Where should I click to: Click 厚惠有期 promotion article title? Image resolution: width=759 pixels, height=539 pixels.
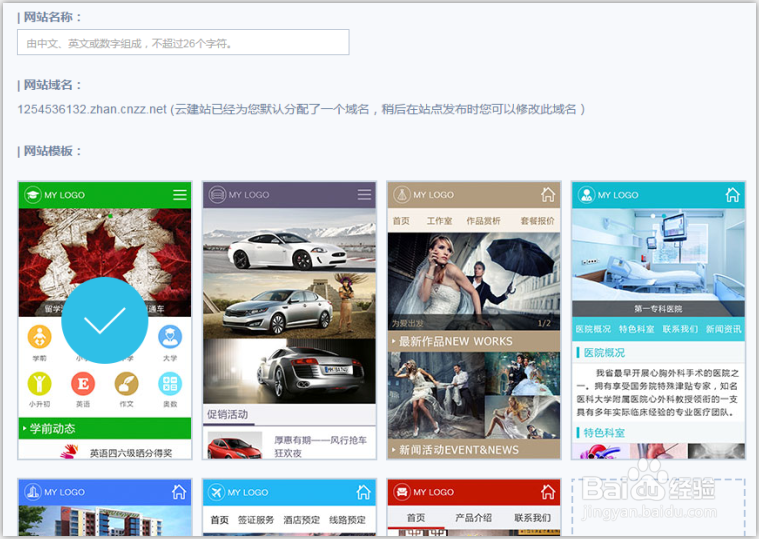(320, 446)
